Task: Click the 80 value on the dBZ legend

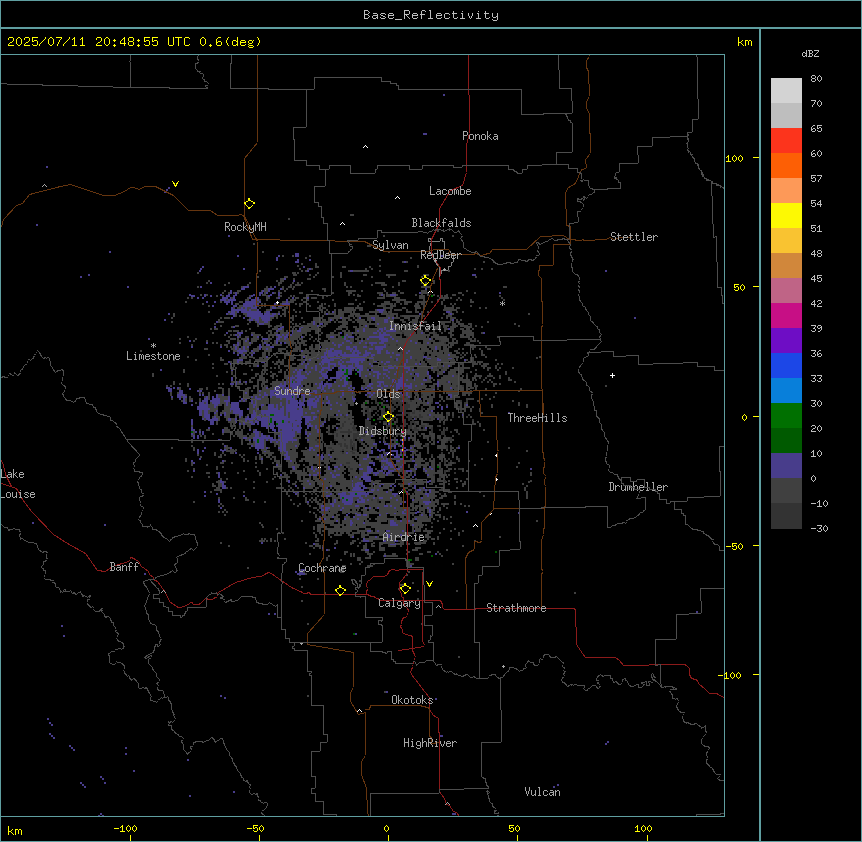Action: 816,79
